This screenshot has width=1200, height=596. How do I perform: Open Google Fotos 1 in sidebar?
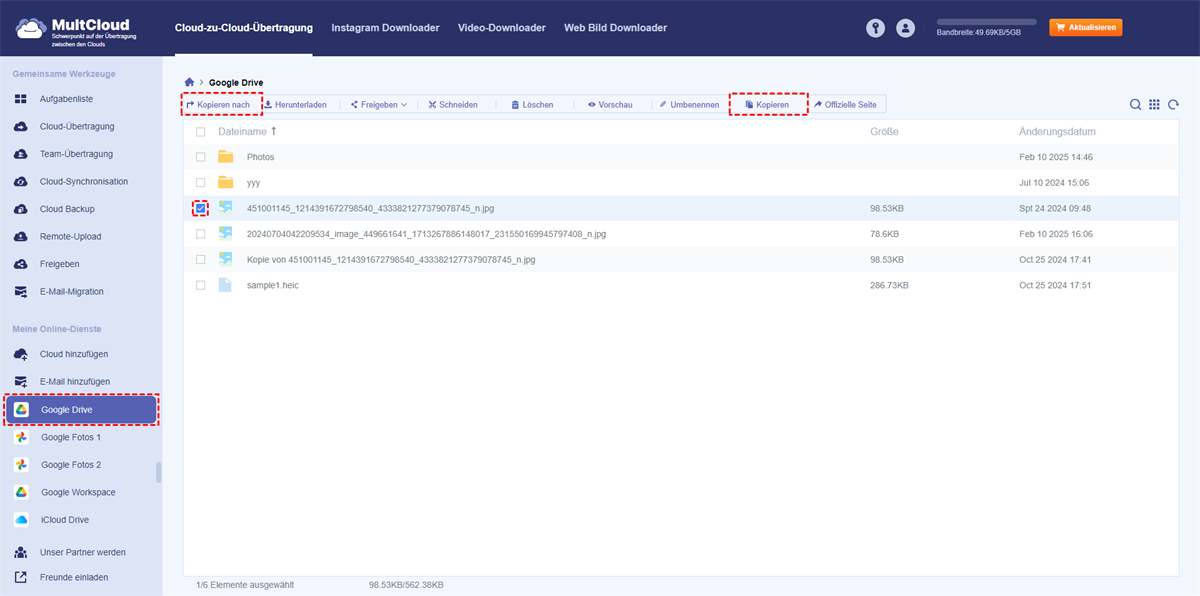point(70,438)
